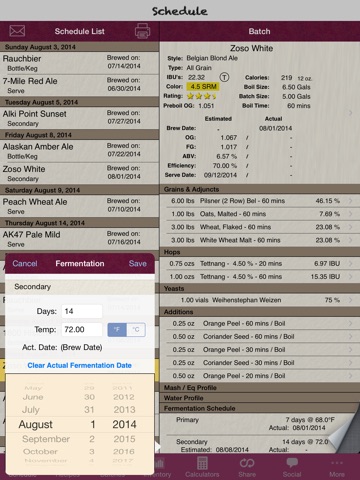This screenshot has width=360, height=480.
Task: Select Peach Wheat Ale schedule entry
Action: pyautogui.click(x=79, y=206)
